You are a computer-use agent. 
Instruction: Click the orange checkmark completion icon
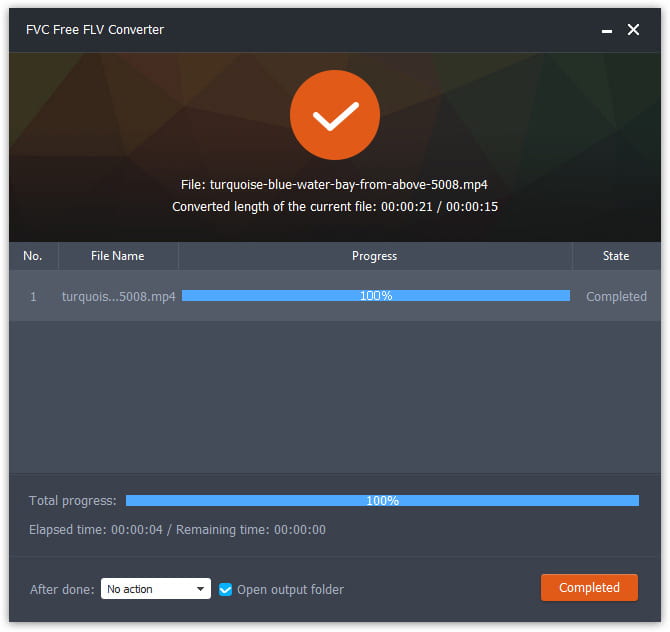[x=335, y=115]
